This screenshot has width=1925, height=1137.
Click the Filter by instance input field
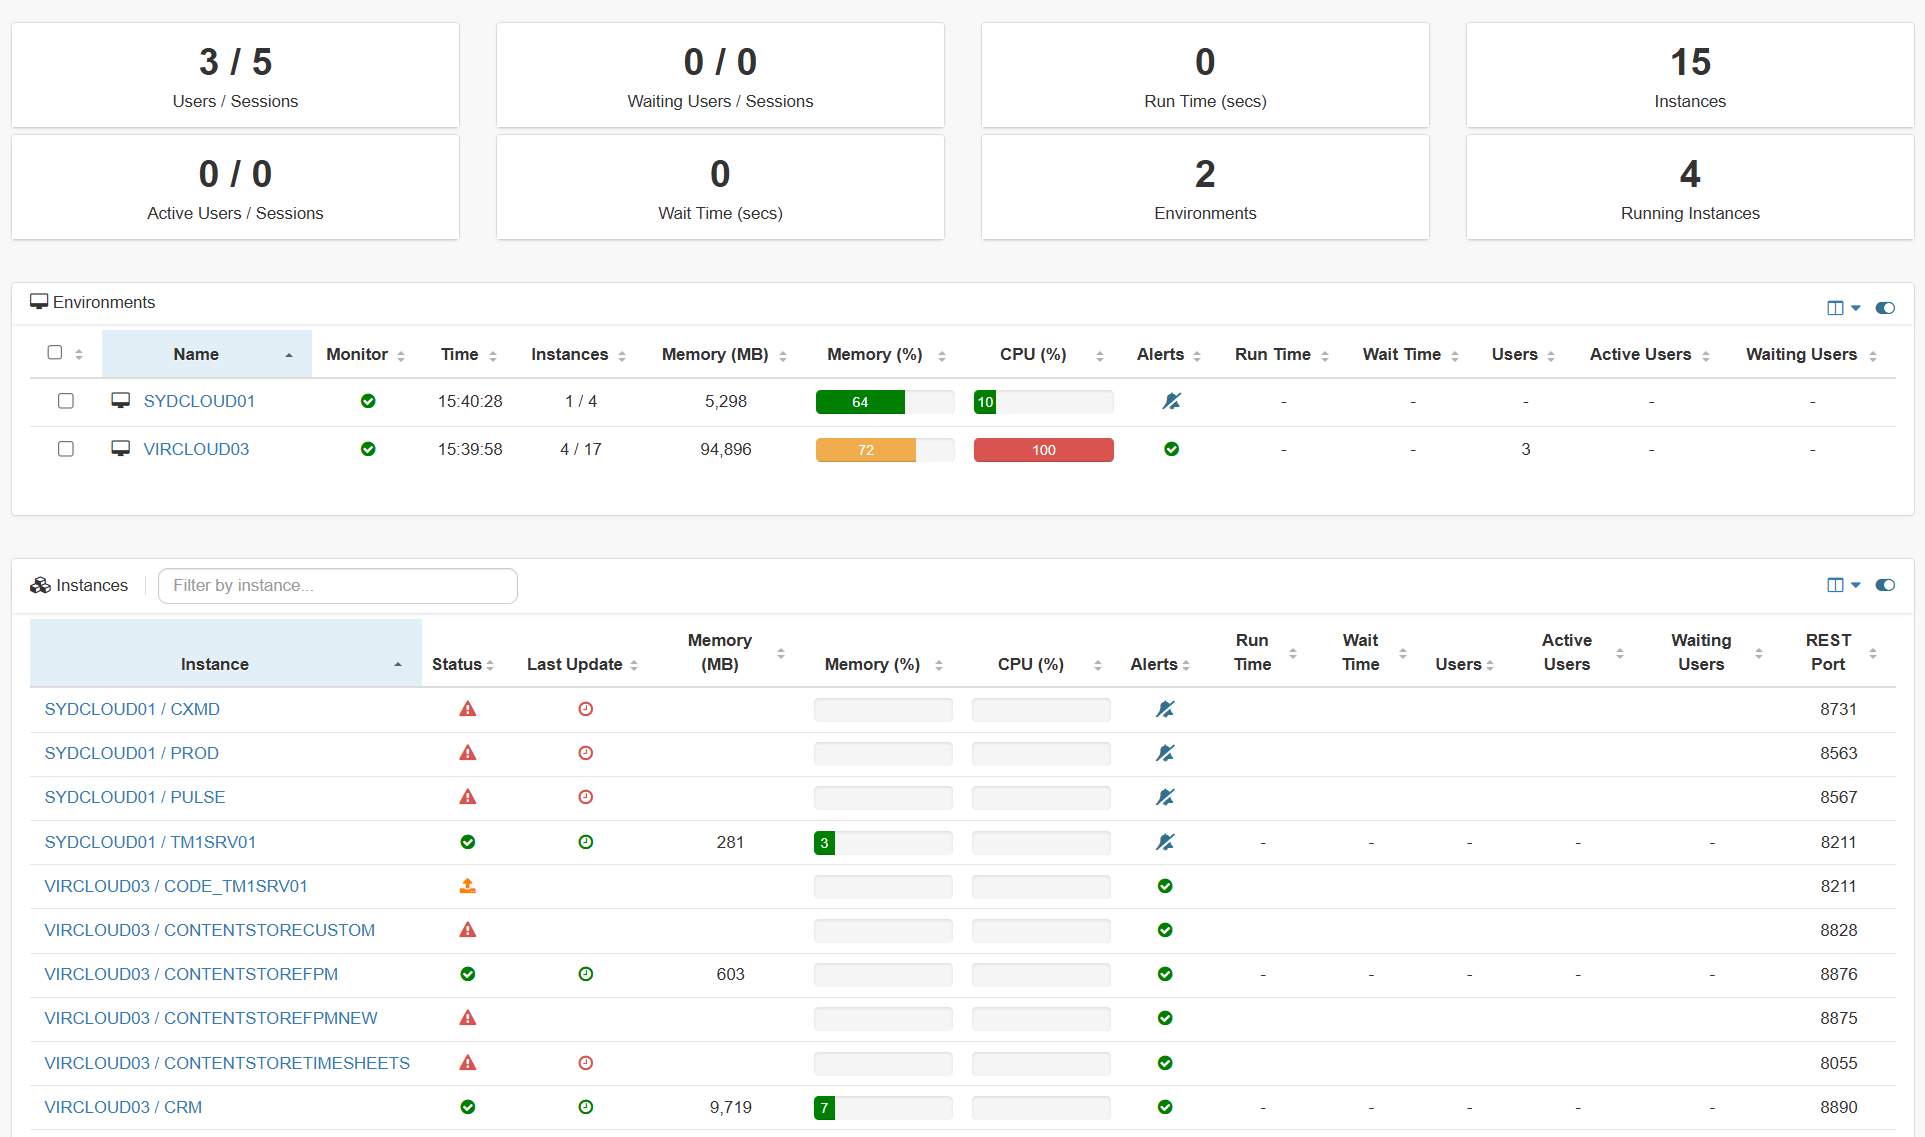coord(338,586)
